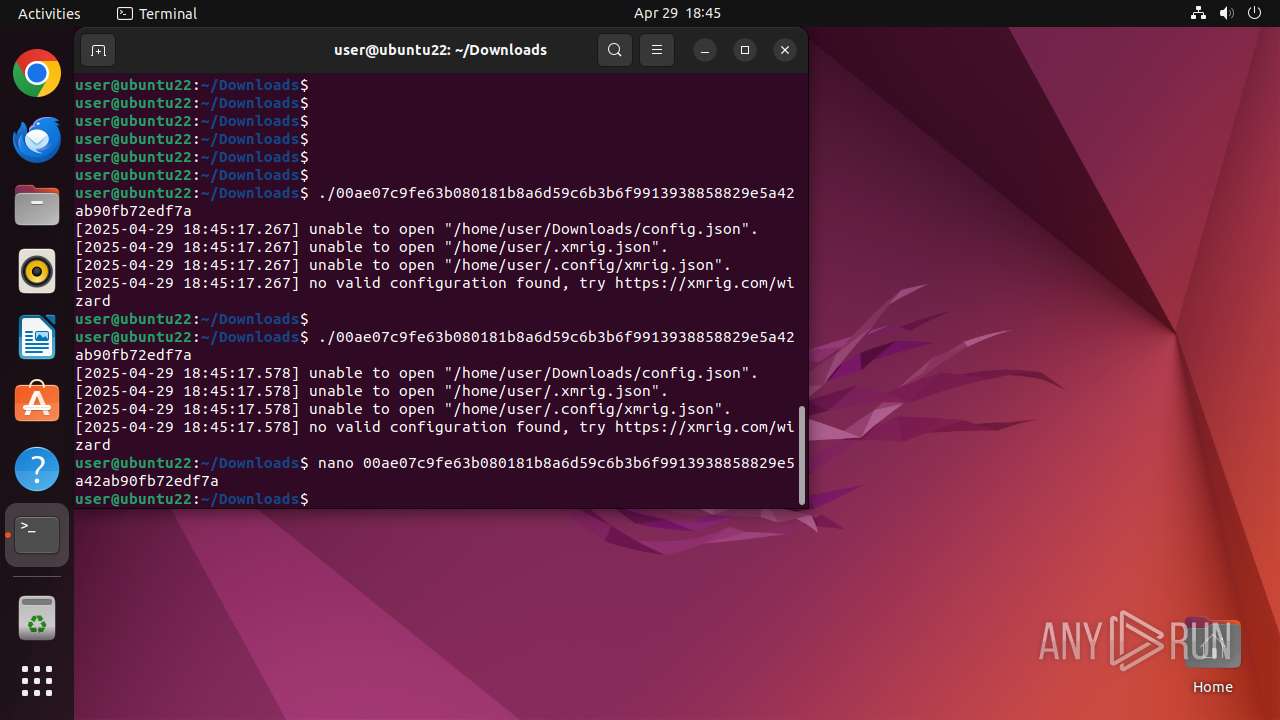This screenshot has height=720, width=1280.
Task: Click the 18:45:17.578 config.json error line
Action: pyautogui.click(x=417, y=373)
